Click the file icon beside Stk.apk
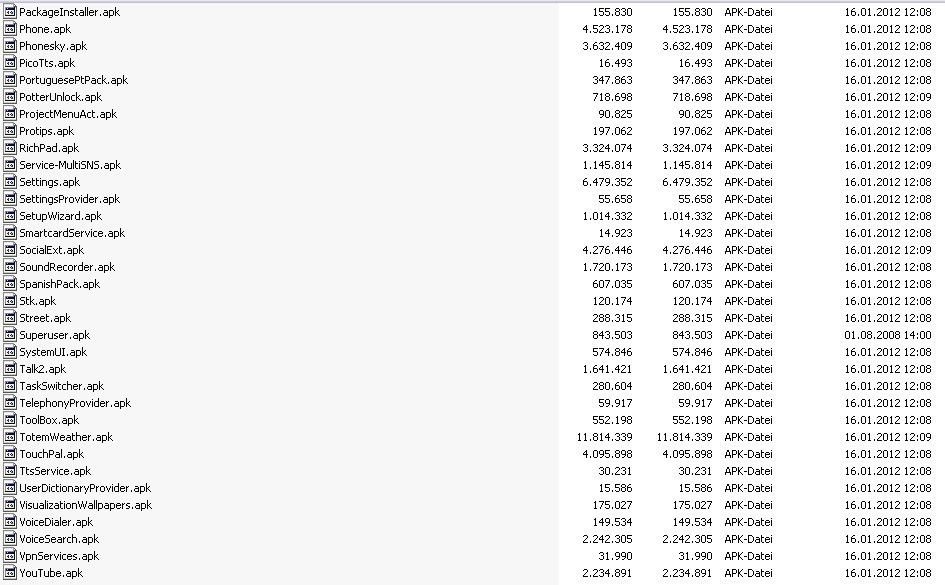This screenshot has height=585, width=945. pos(10,301)
